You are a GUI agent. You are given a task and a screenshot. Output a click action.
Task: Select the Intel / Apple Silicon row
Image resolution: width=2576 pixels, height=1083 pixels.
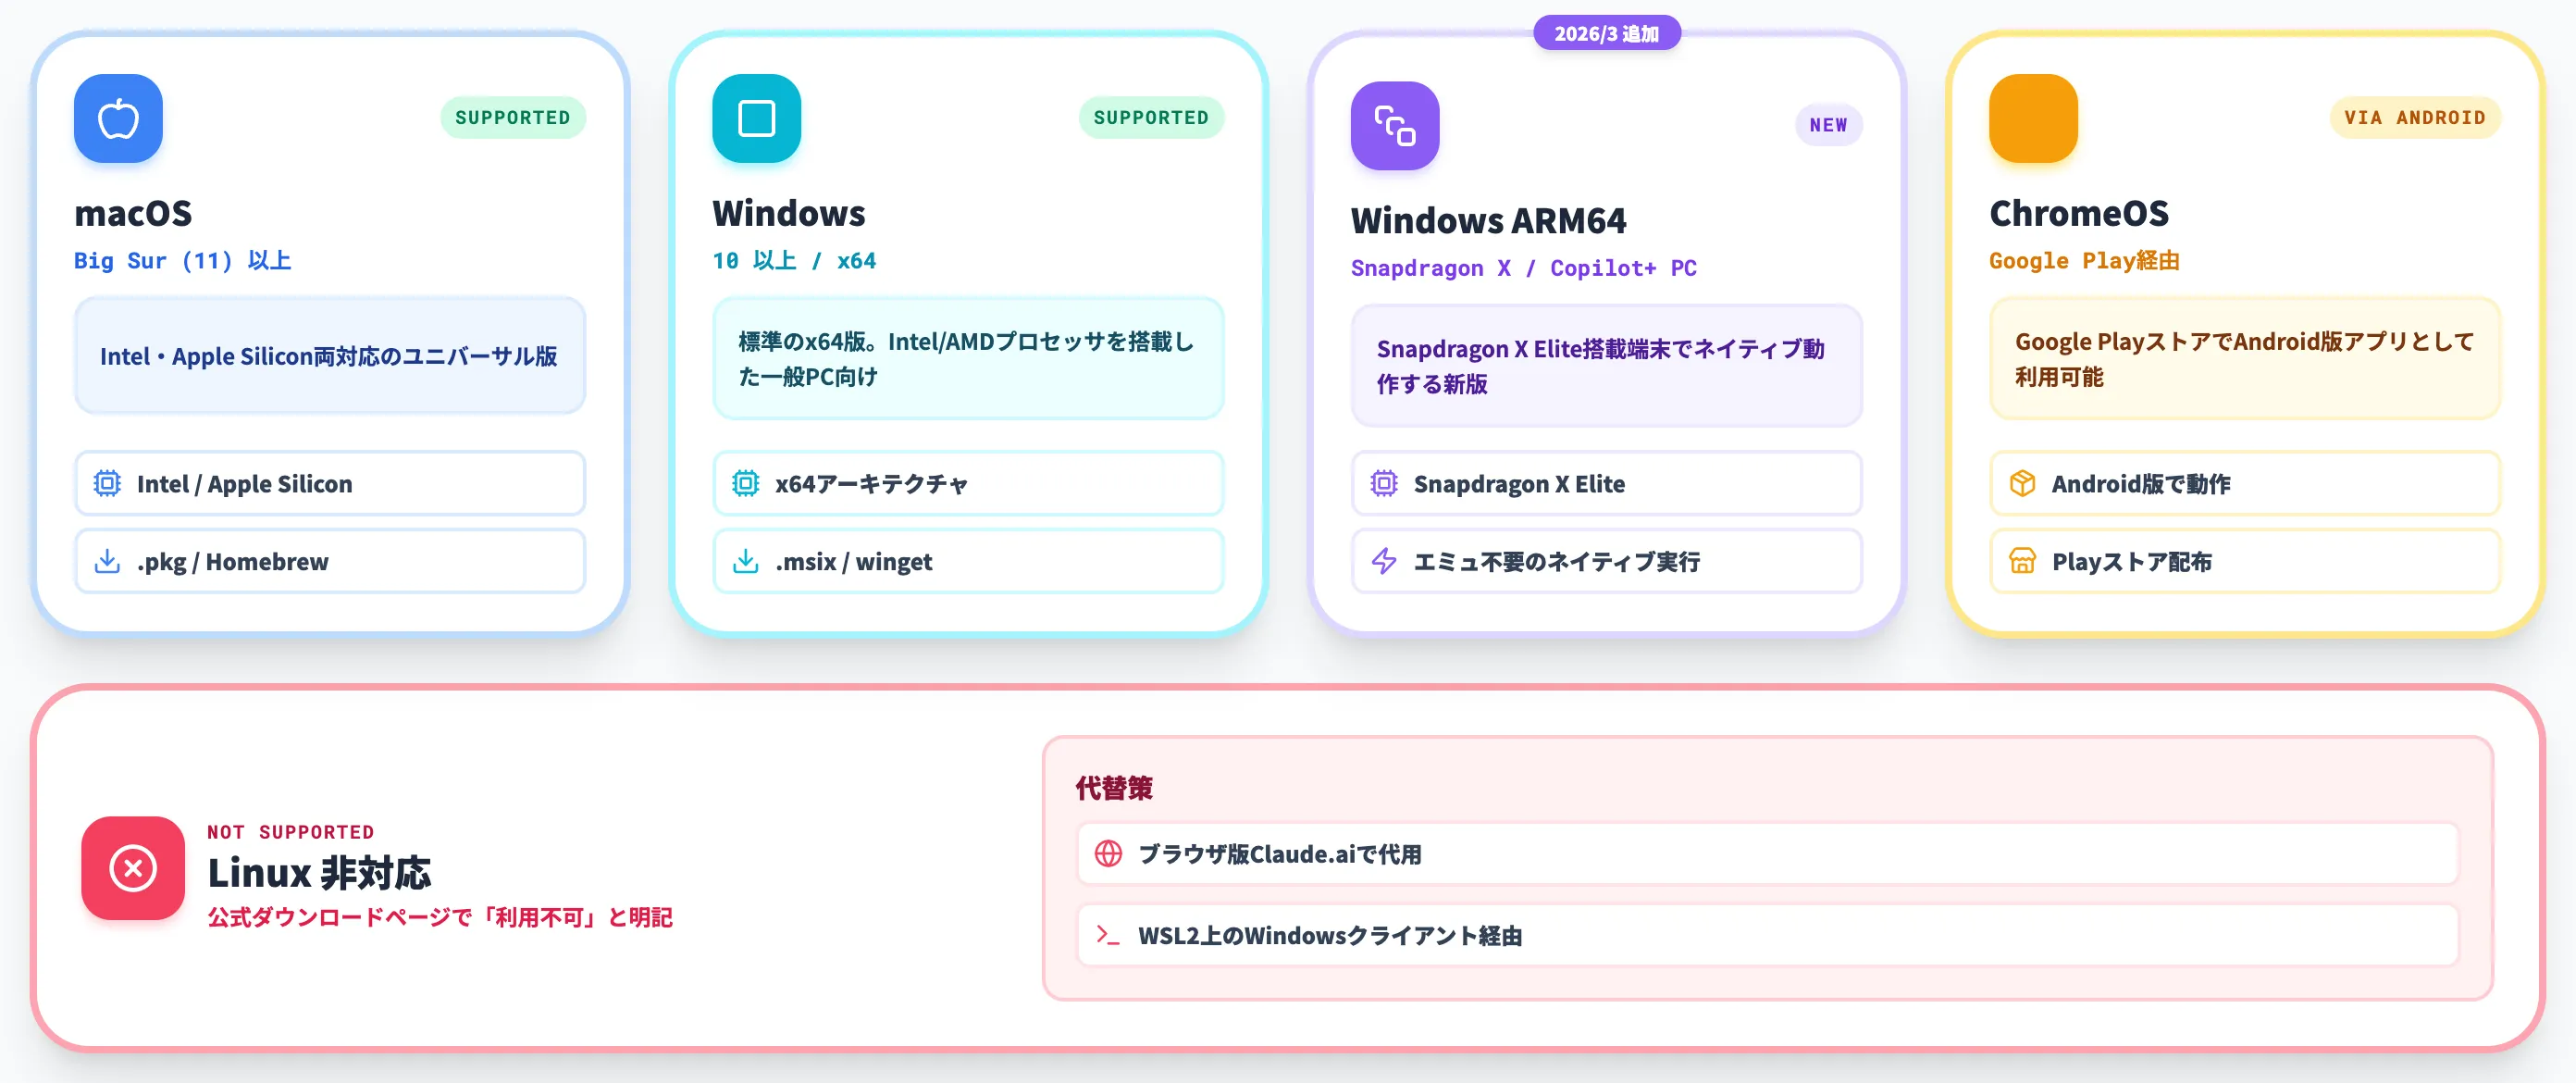(x=330, y=483)
